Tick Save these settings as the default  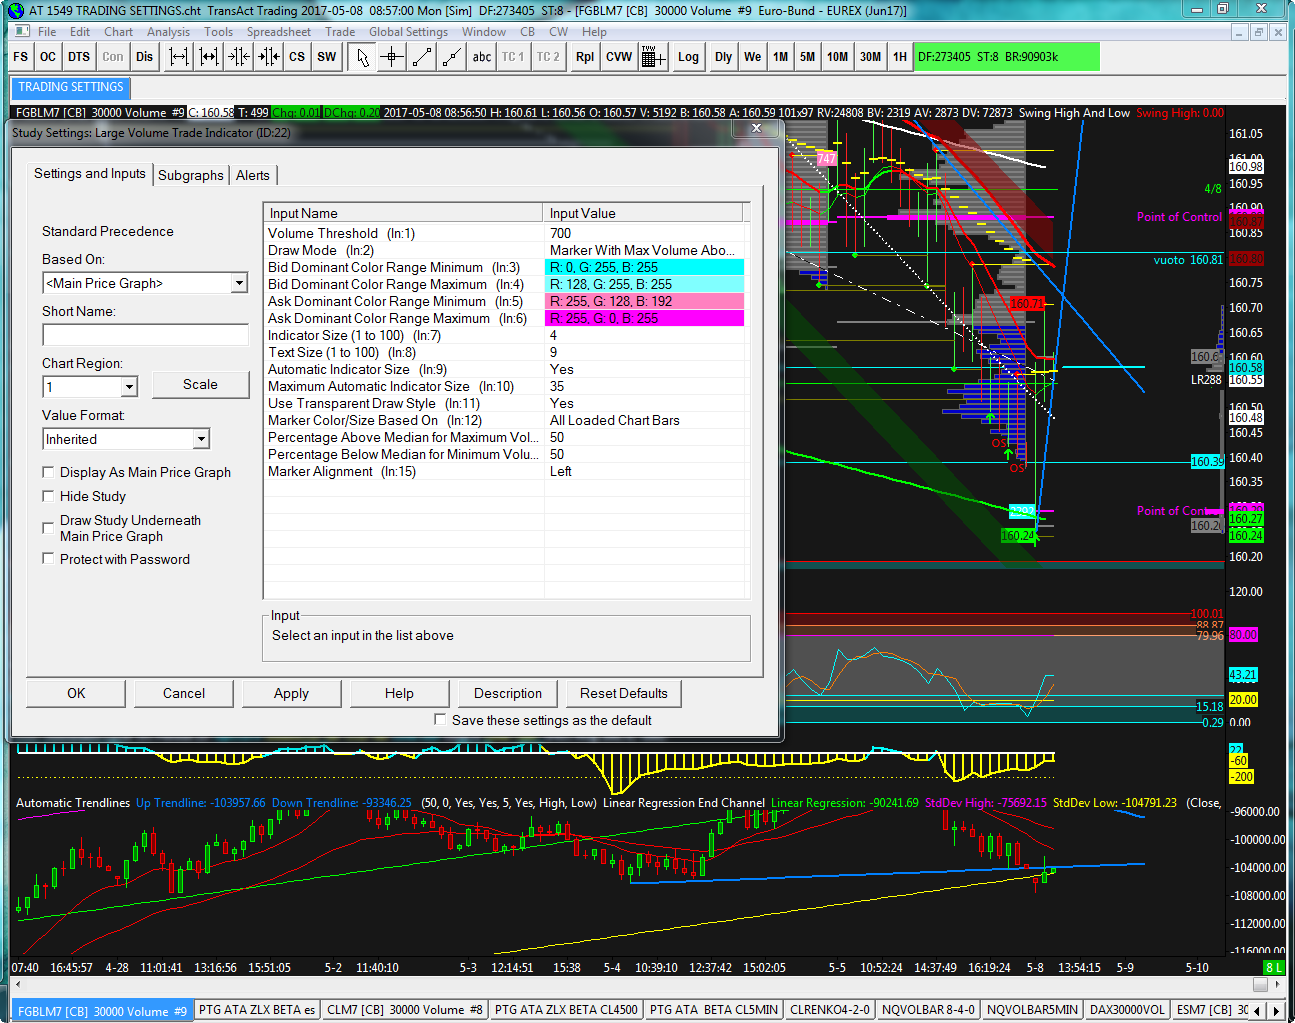440,720
